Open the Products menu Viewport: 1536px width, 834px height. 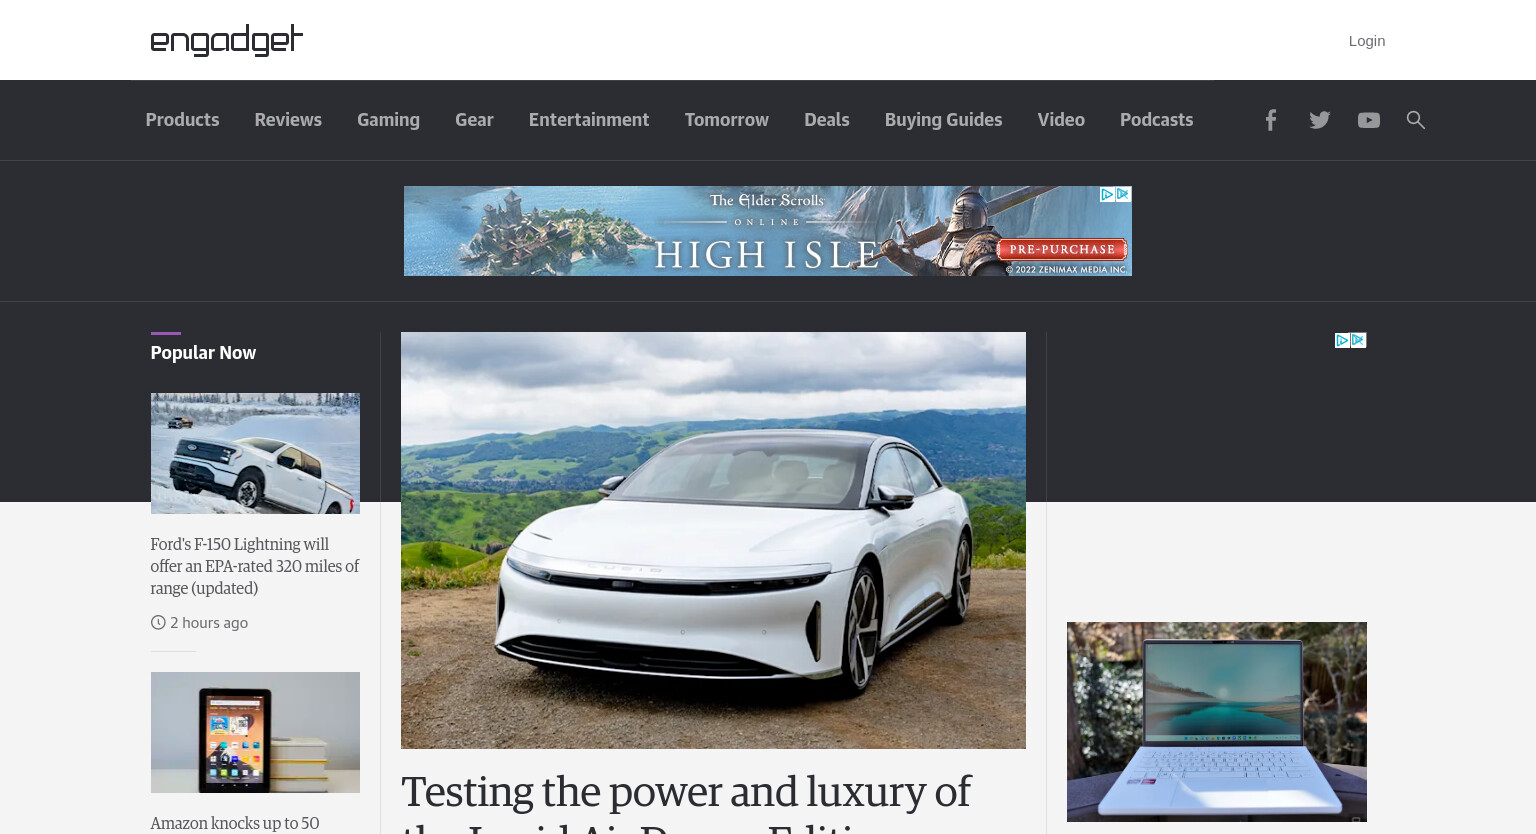point(182,120)
